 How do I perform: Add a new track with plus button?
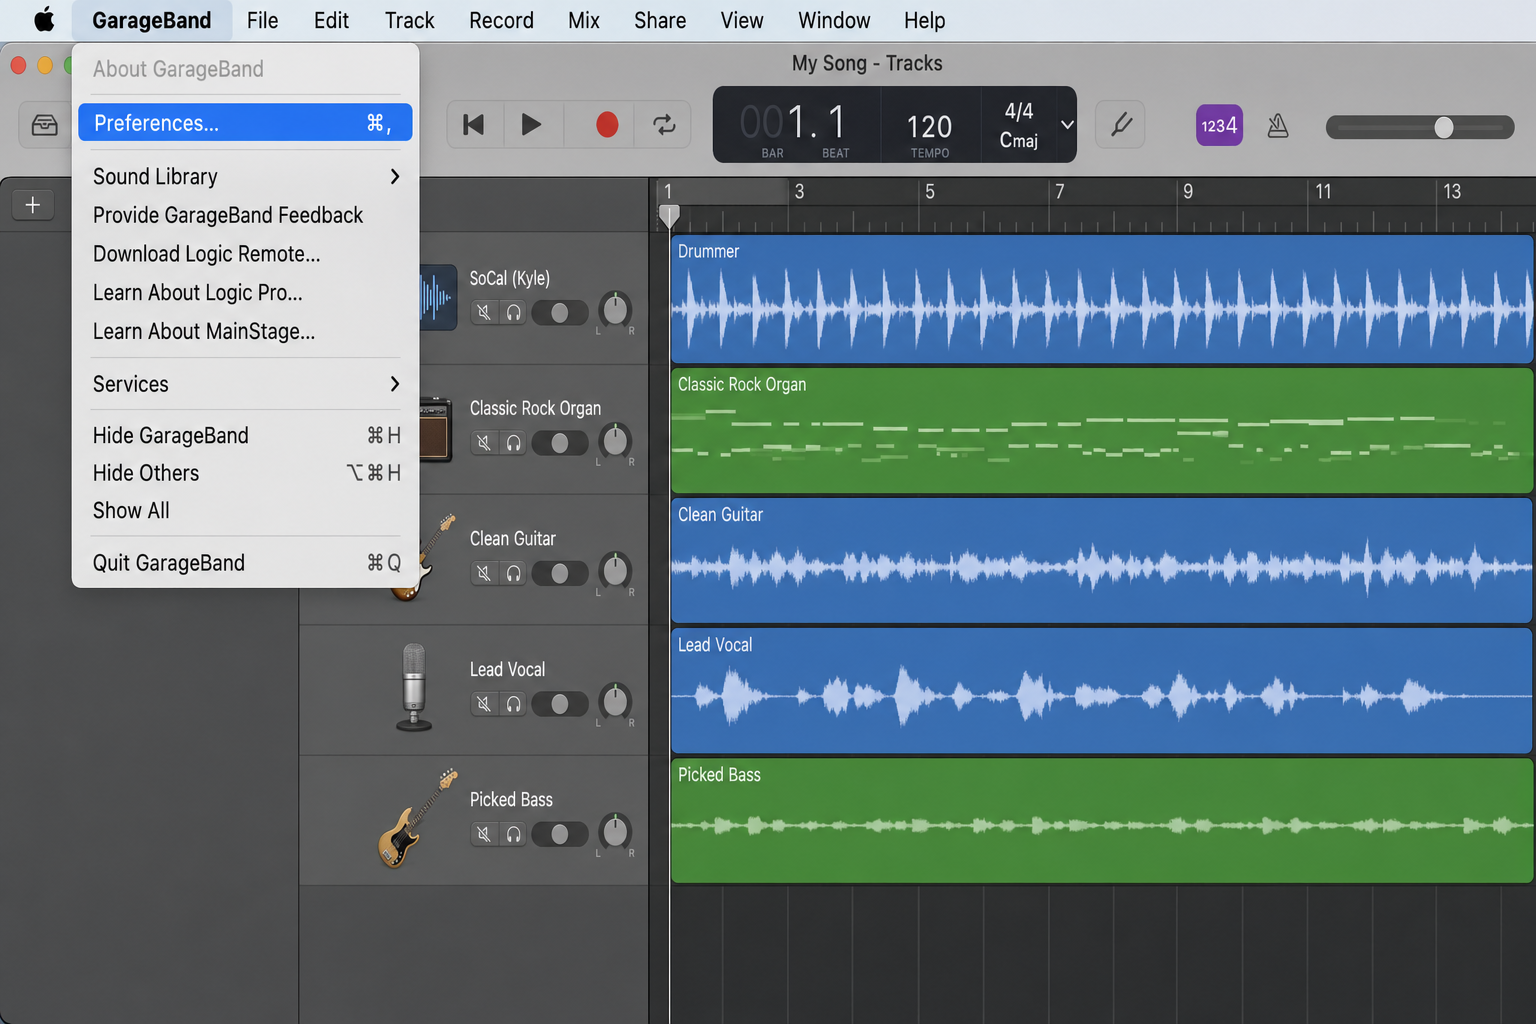point(33,205)
